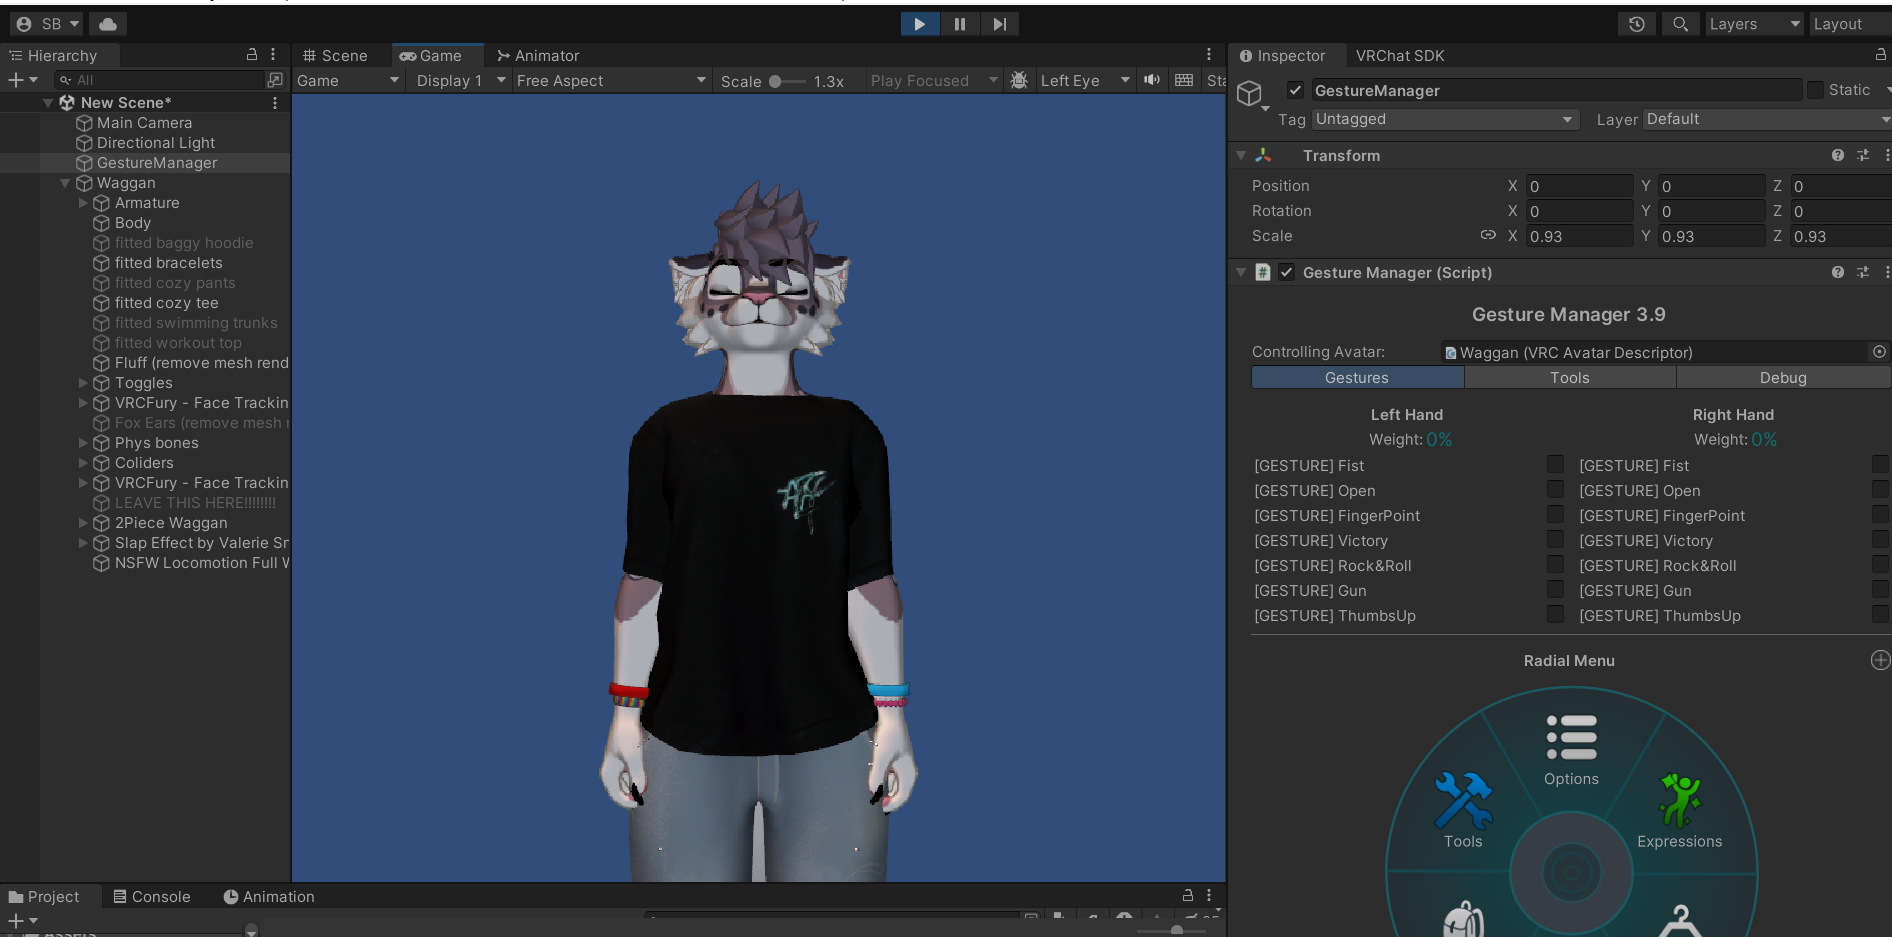Open the Layers dropdown
Viewport: 1892px width, 937px height.
[x=1754, y=24]
